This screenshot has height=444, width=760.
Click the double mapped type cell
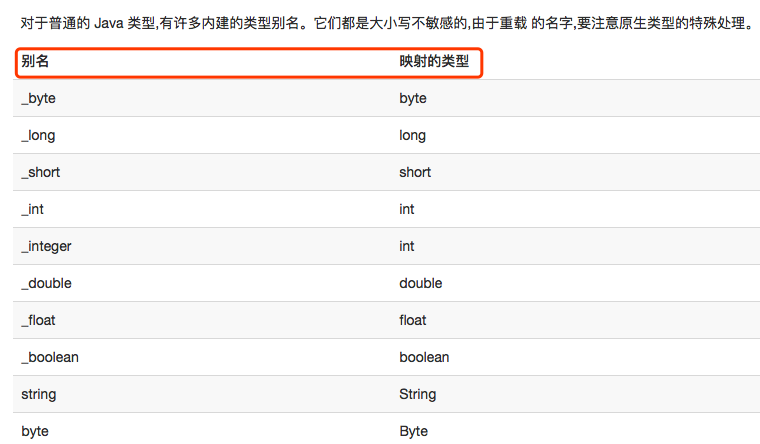point(421,283)
